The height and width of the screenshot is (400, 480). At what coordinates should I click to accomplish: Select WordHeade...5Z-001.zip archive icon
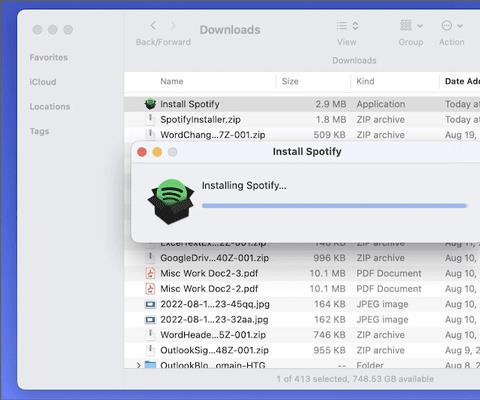pyautogui.click(x=150, y=334)
